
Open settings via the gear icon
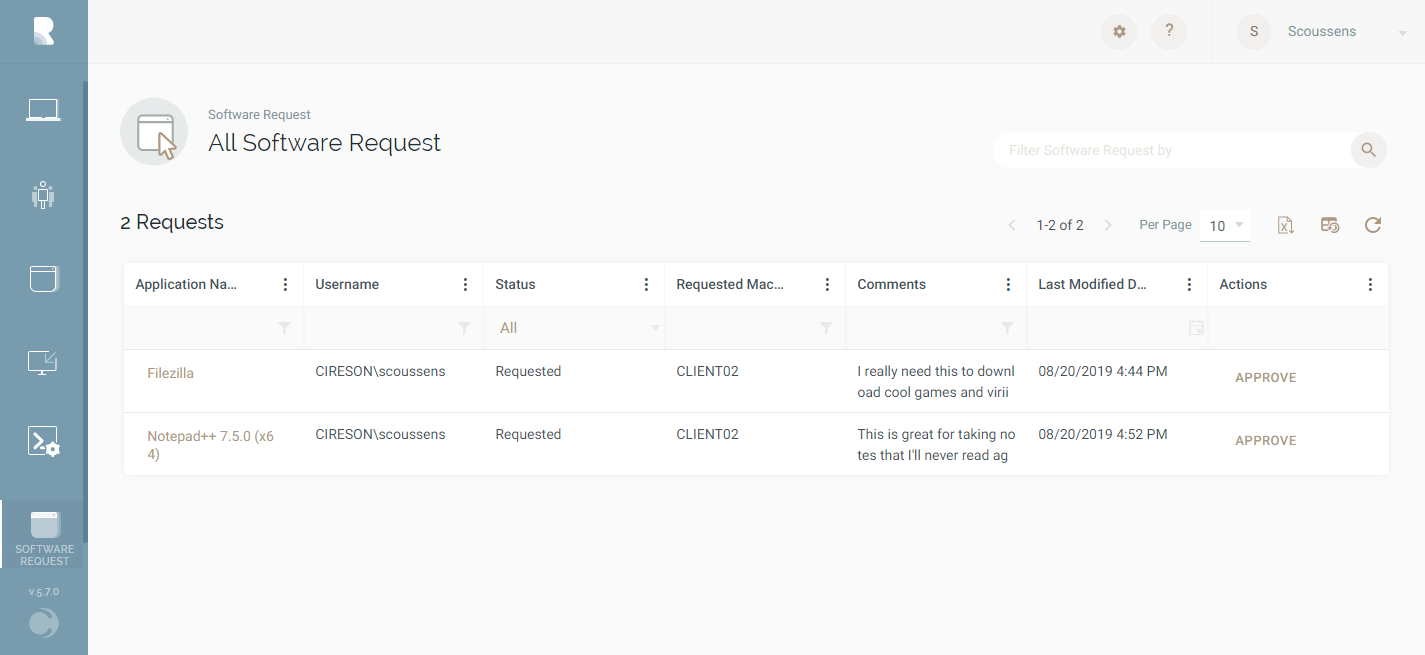1119,31
